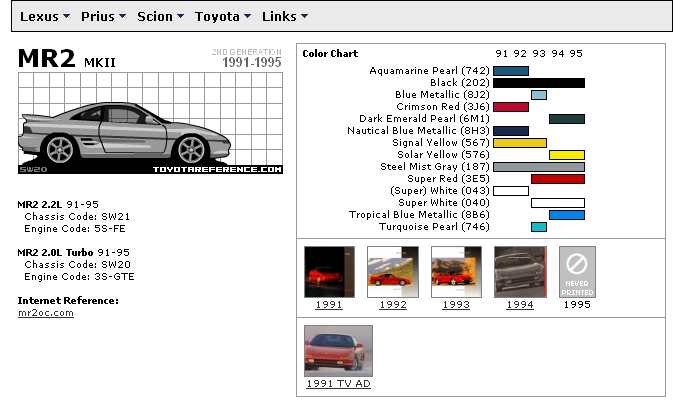Select the Crimson Red (3J6) swatch
The height and width of the screenshot is (408, 677).
click(x=511, y=107)
